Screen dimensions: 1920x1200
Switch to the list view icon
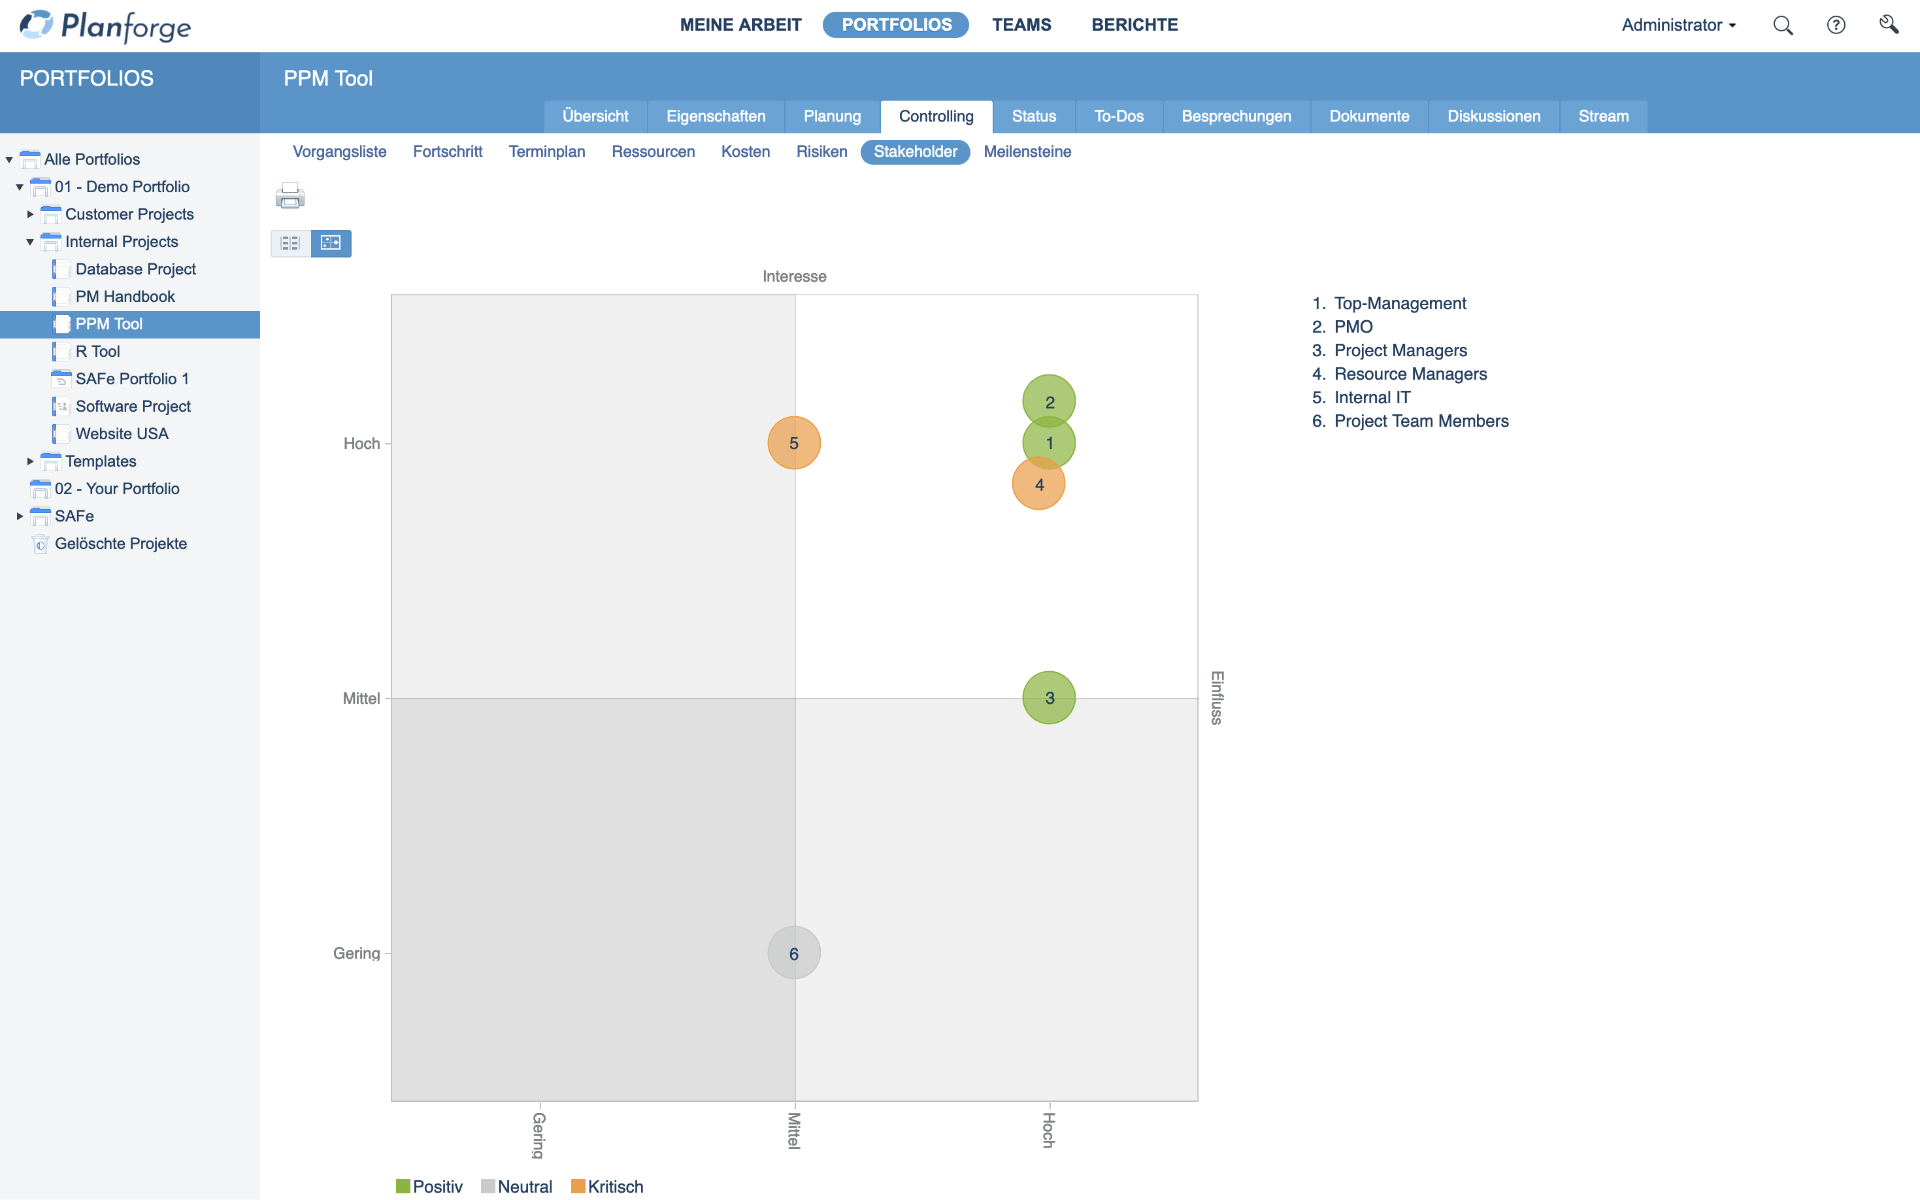pos(289,243)
